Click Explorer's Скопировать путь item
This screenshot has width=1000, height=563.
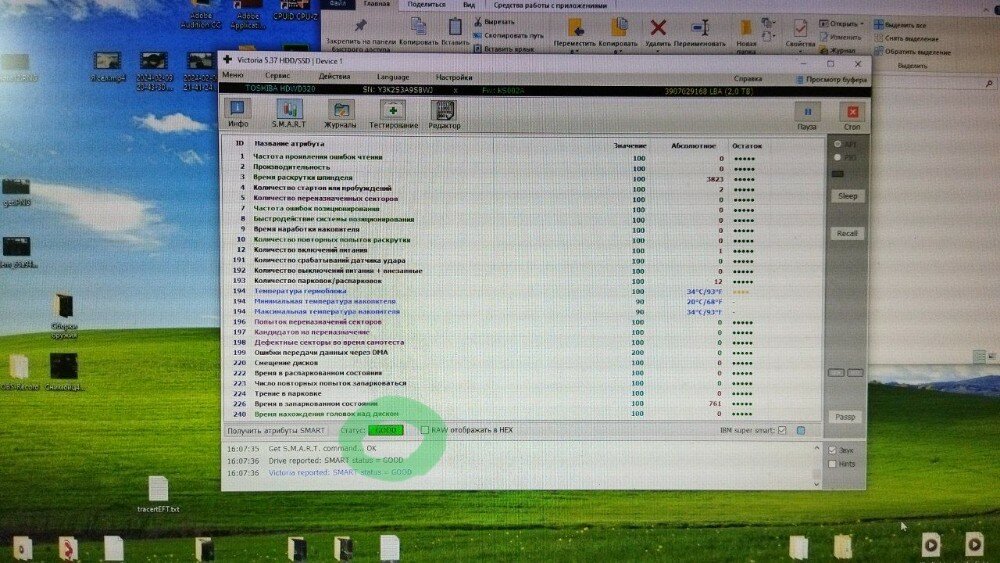pos(508,36)
